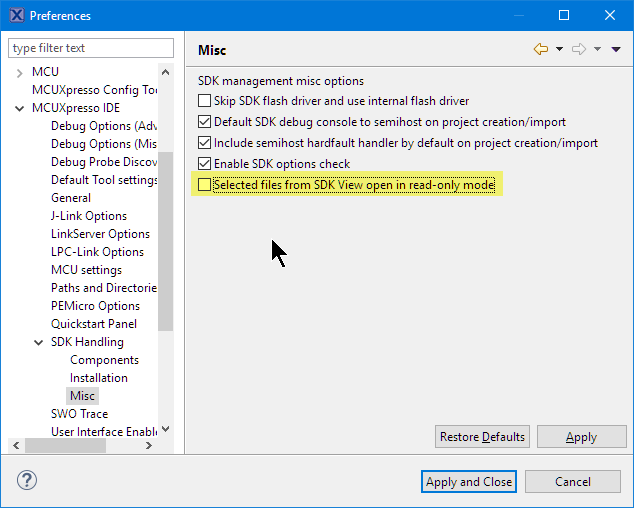
Task: Collapse the SDK Handling tree node
Action: coord(39,342)
